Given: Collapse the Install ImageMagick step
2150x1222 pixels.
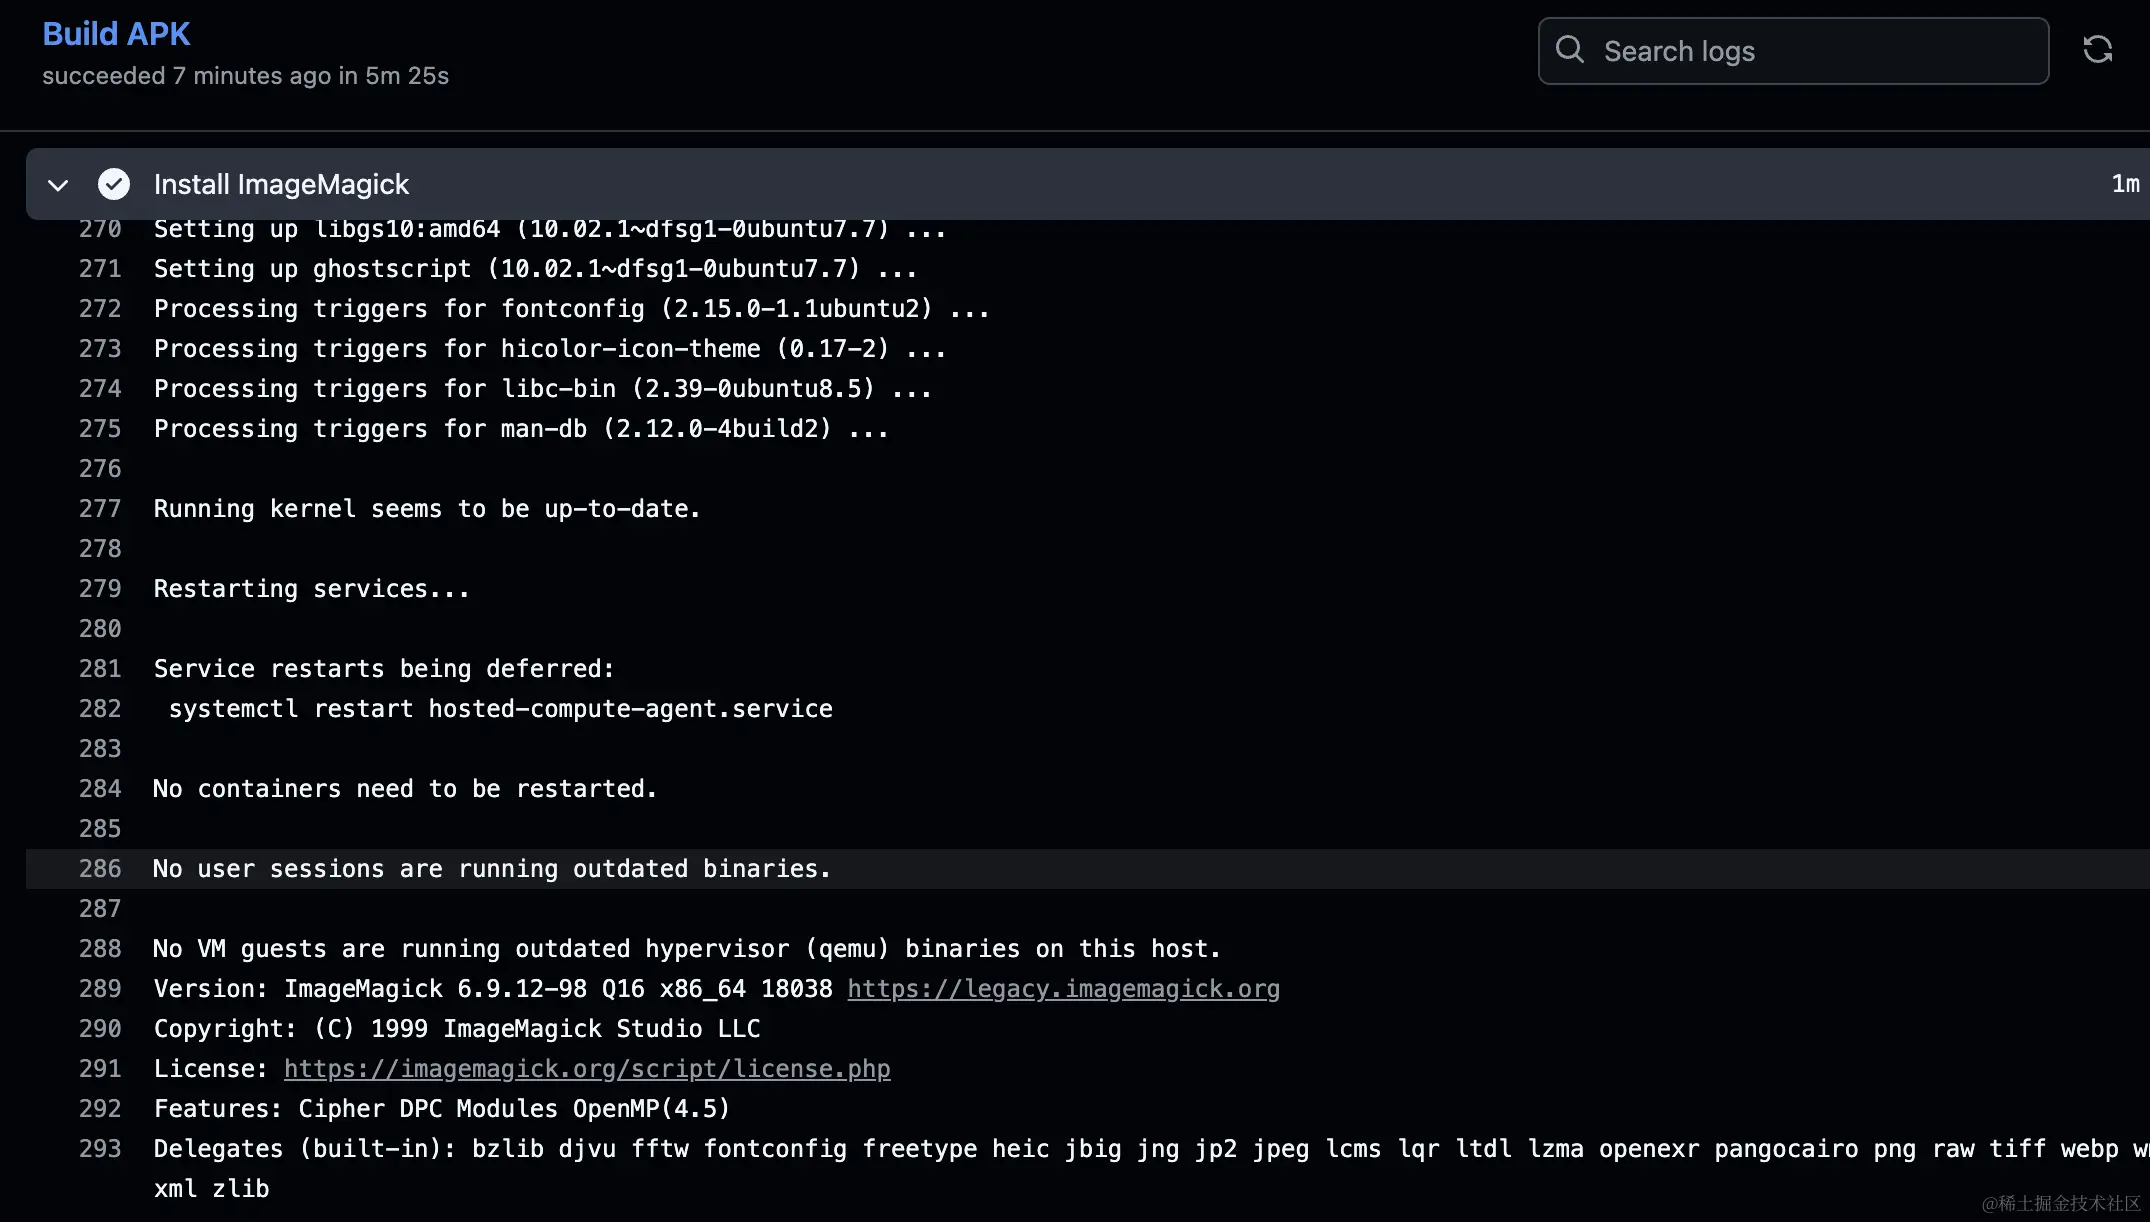Looking at the screenshot, I should [58, 185].
